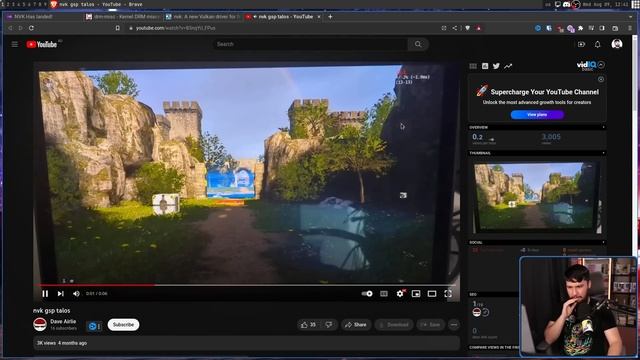Open the Brave Shields lion icon
640x360 pixels.
pyautogui.click(x=468, y=28)
